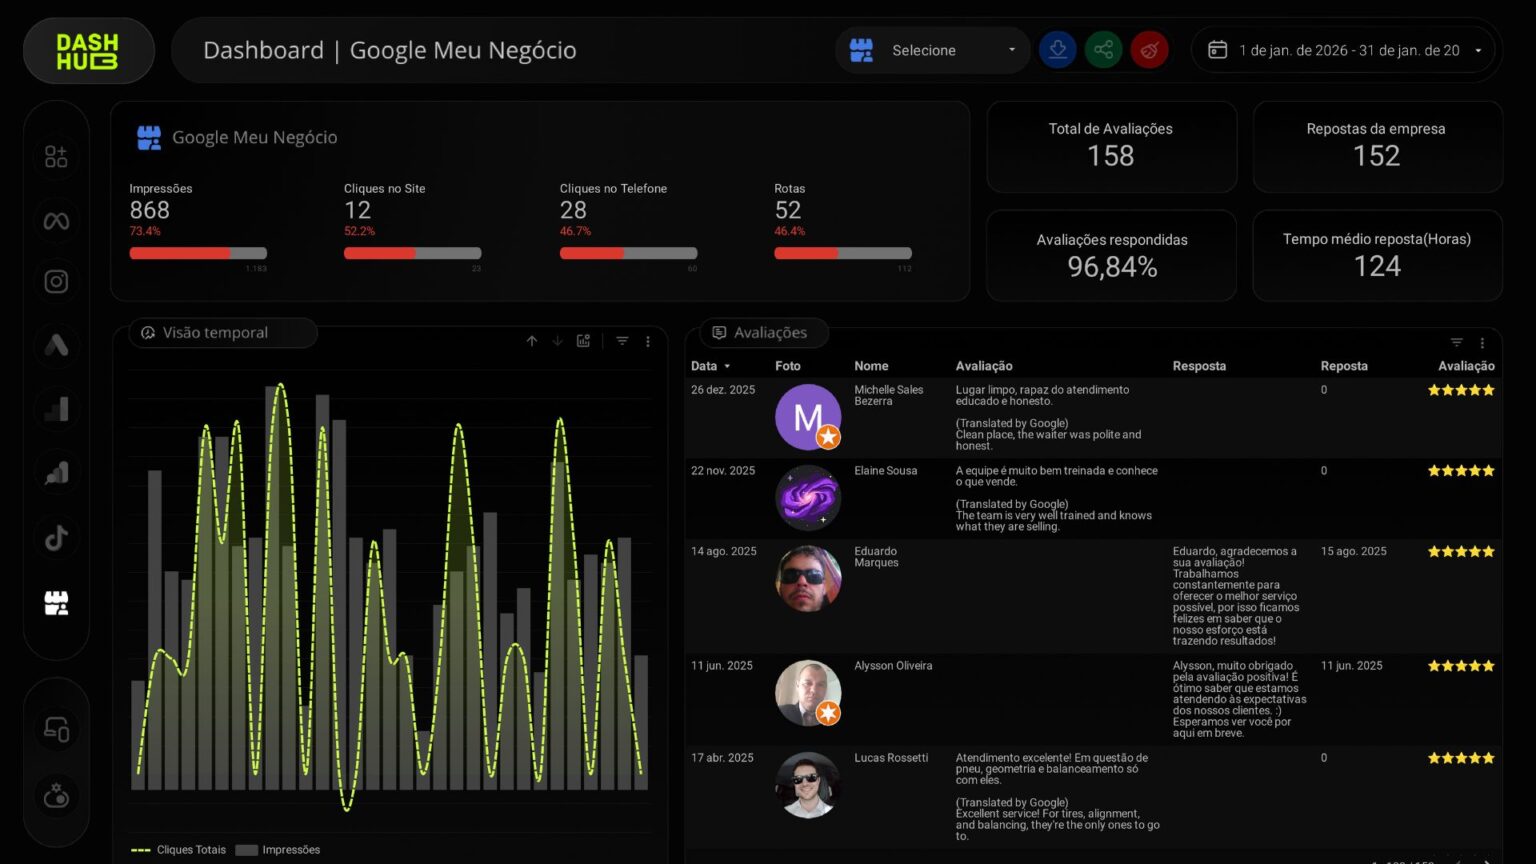The height and width of the screenshot is (864, 1536).
Task: Click the DashHub logo button
Action: point(88,51)
